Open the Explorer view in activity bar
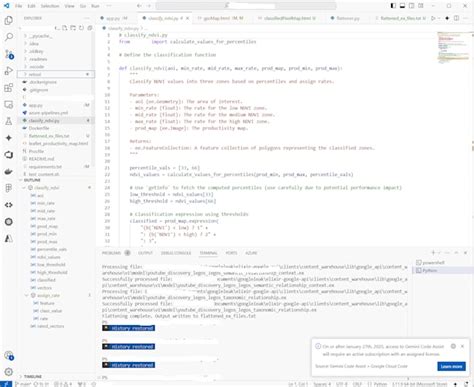The width and height of the screenshot is (474, 387). pos(9,20)
